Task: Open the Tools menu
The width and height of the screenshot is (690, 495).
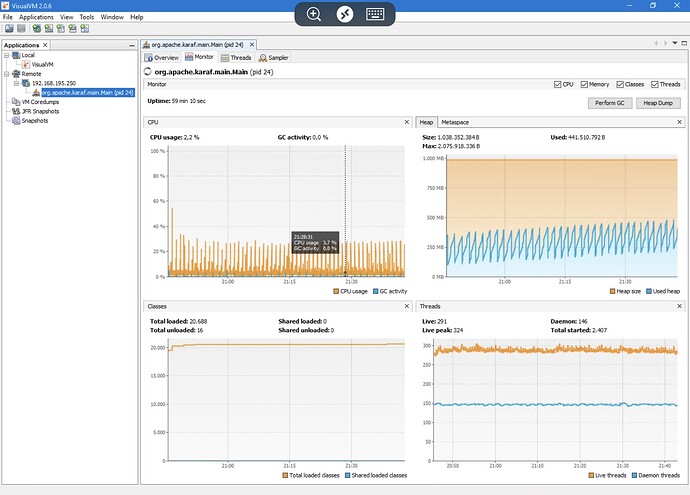Action: click(x=87, y=17)
